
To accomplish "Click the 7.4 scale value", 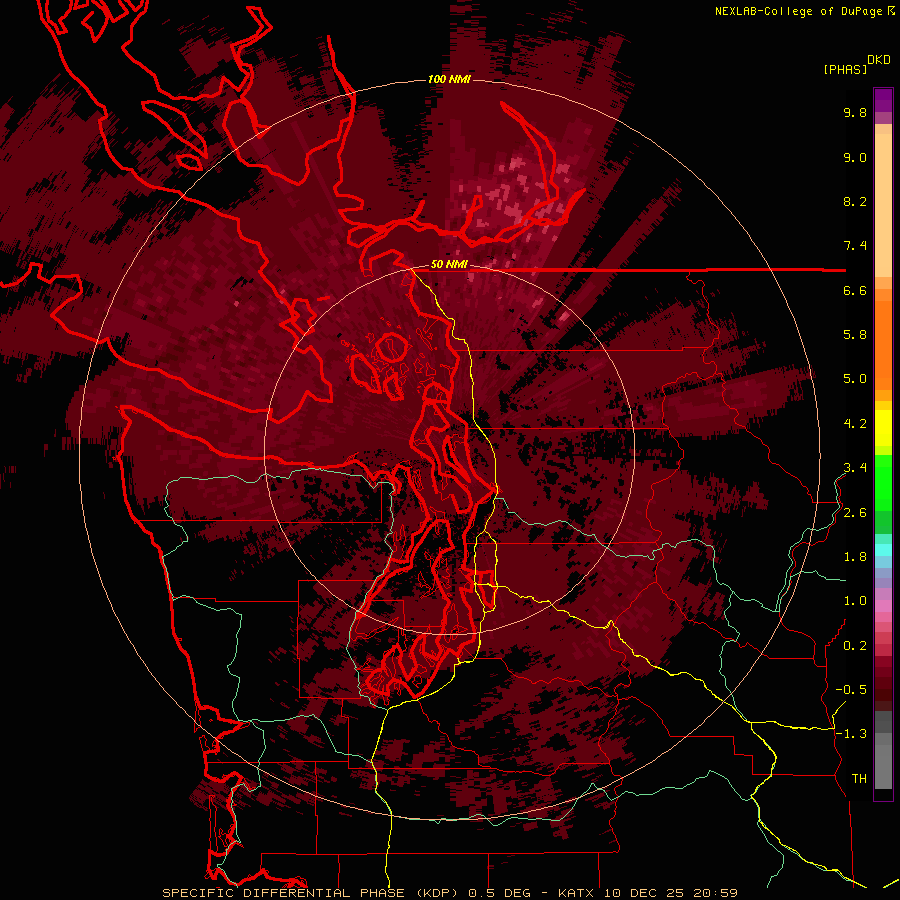I will click(855, 246).
